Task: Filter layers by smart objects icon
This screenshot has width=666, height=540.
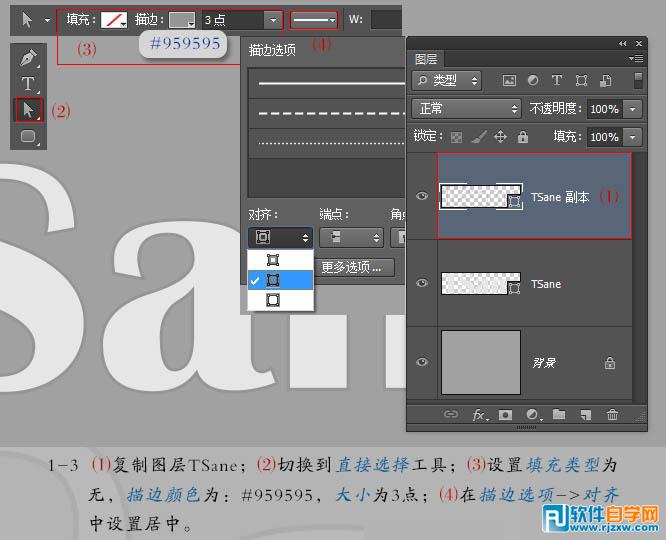Action: pyautogui.click(x=605, y=80)
